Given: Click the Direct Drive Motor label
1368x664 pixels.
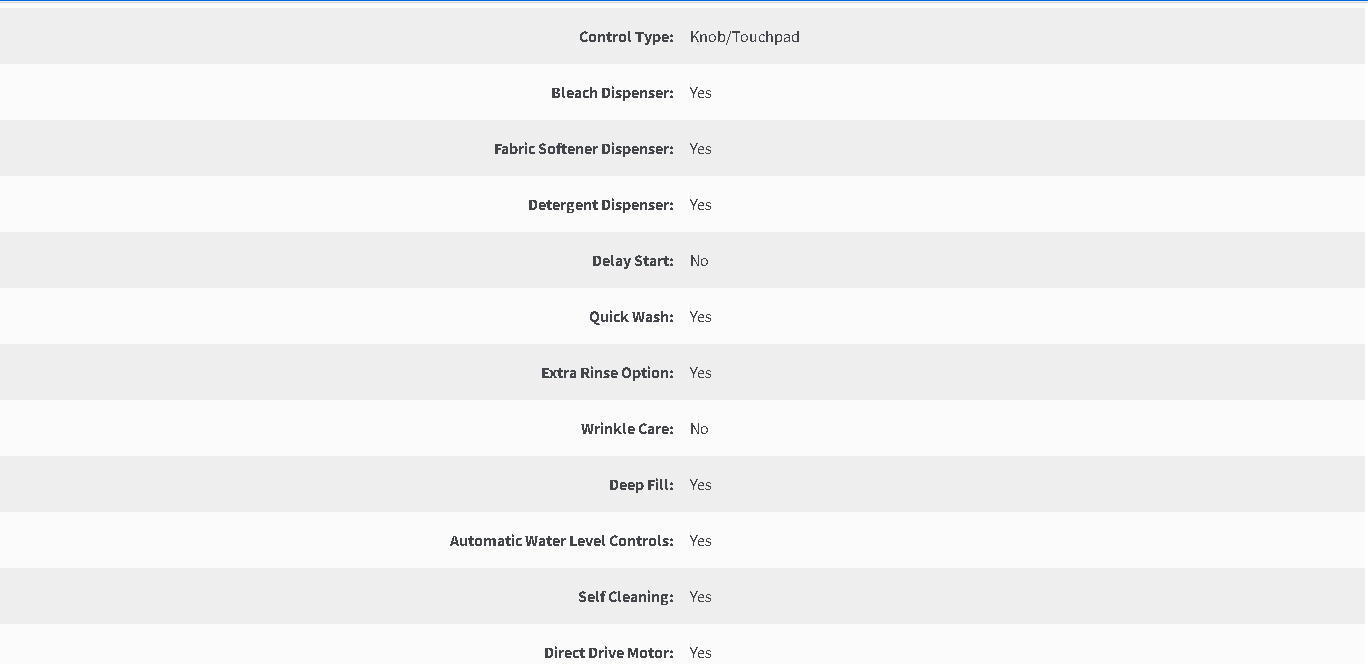Looking at the screenshot, I should 609,653.
